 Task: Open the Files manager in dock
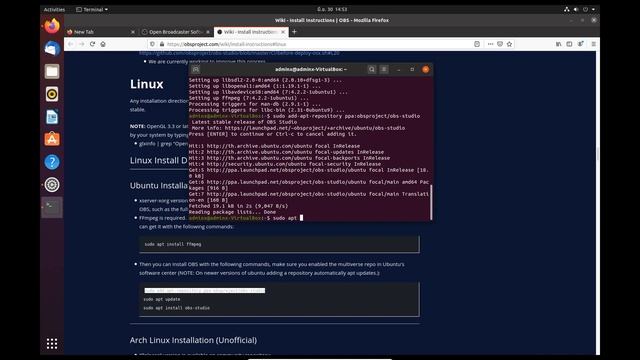[x=52, y=71]
